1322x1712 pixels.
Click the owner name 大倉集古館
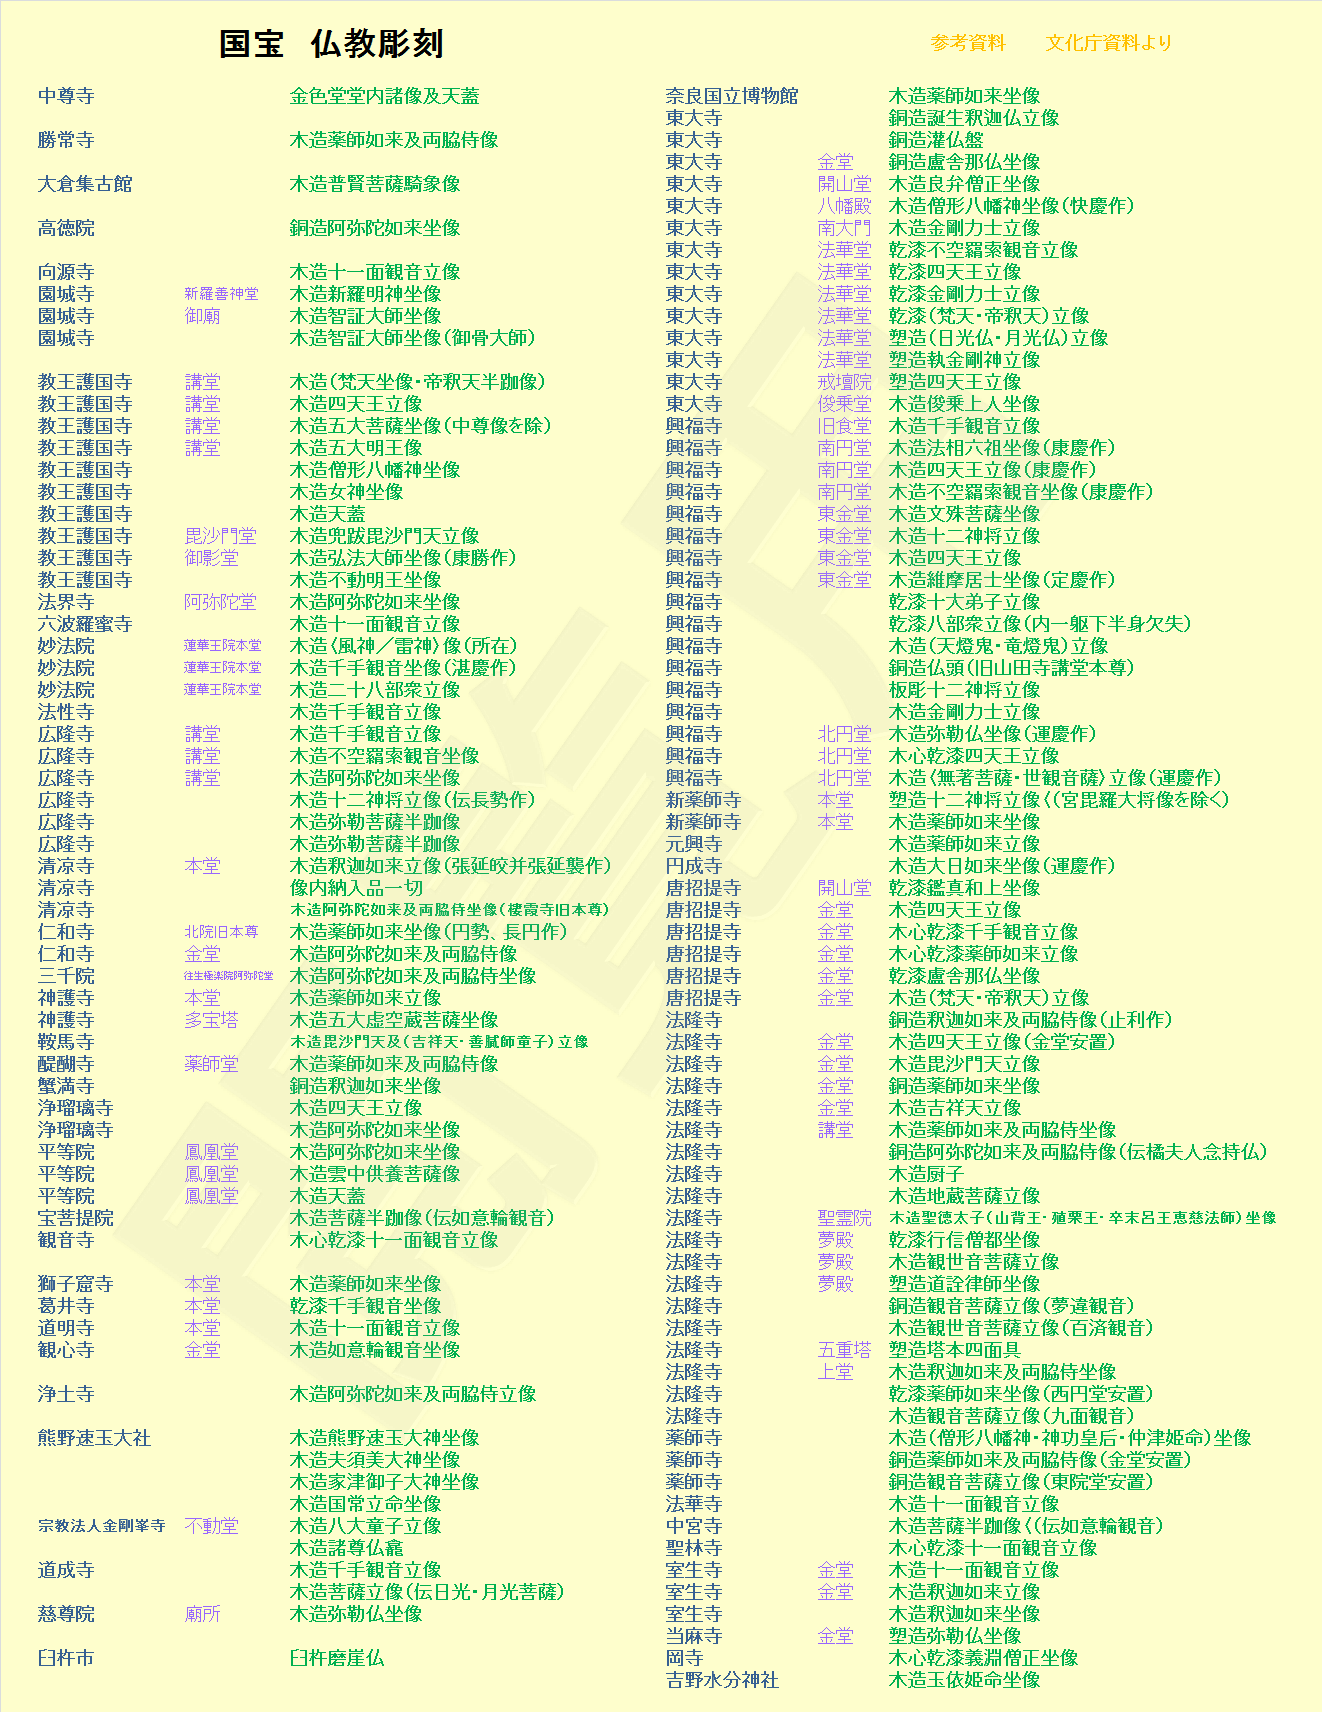click(85, 184)
